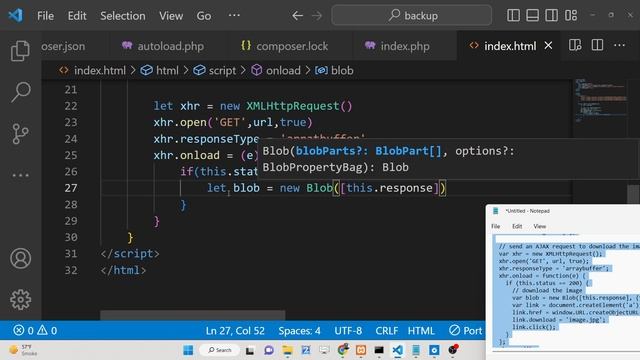Click XMLHttpRequest on line 22
This screenshot has width=640, height=360.
[293, 106]
